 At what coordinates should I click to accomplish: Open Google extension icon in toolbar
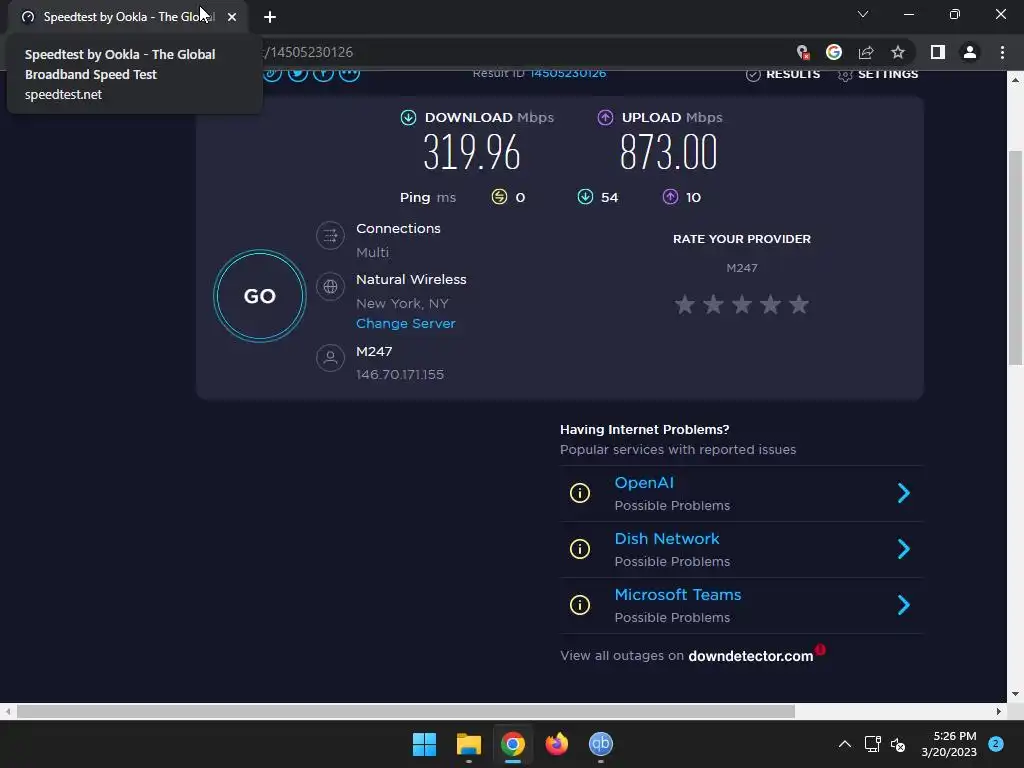click(x=834, y=52)
